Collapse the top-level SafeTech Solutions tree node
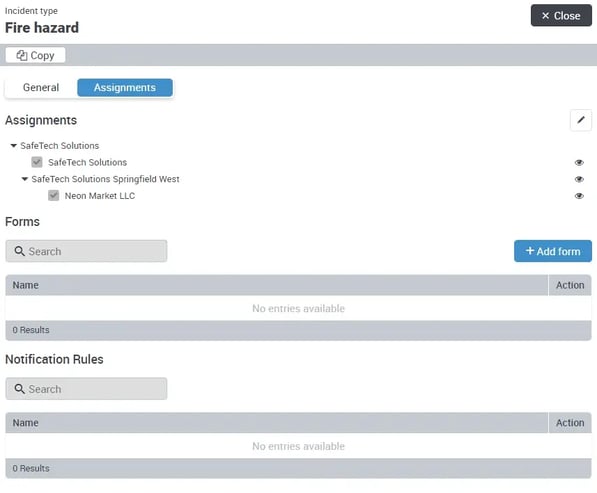Viewport: 597px width, 493px height. [14, 145]
